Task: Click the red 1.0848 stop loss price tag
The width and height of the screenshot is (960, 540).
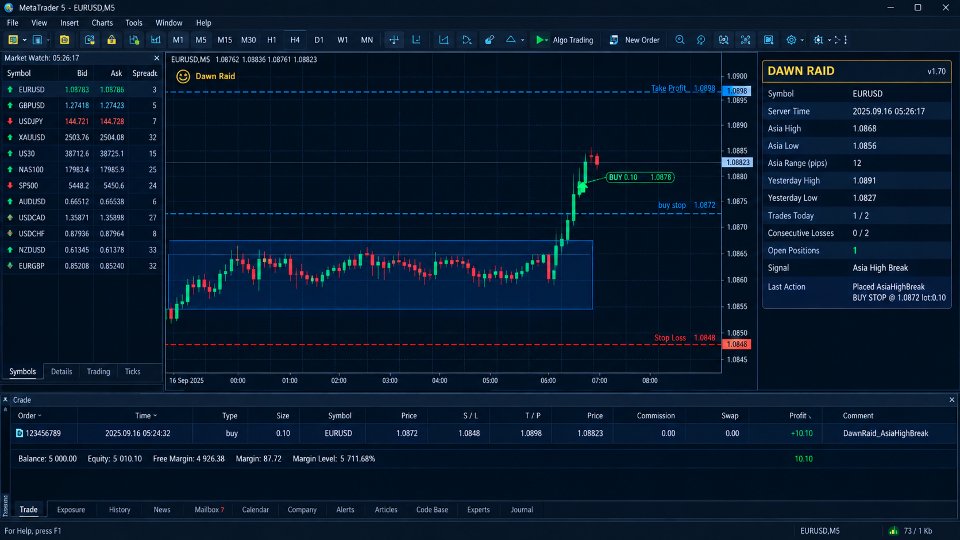Action: [737, 344]
